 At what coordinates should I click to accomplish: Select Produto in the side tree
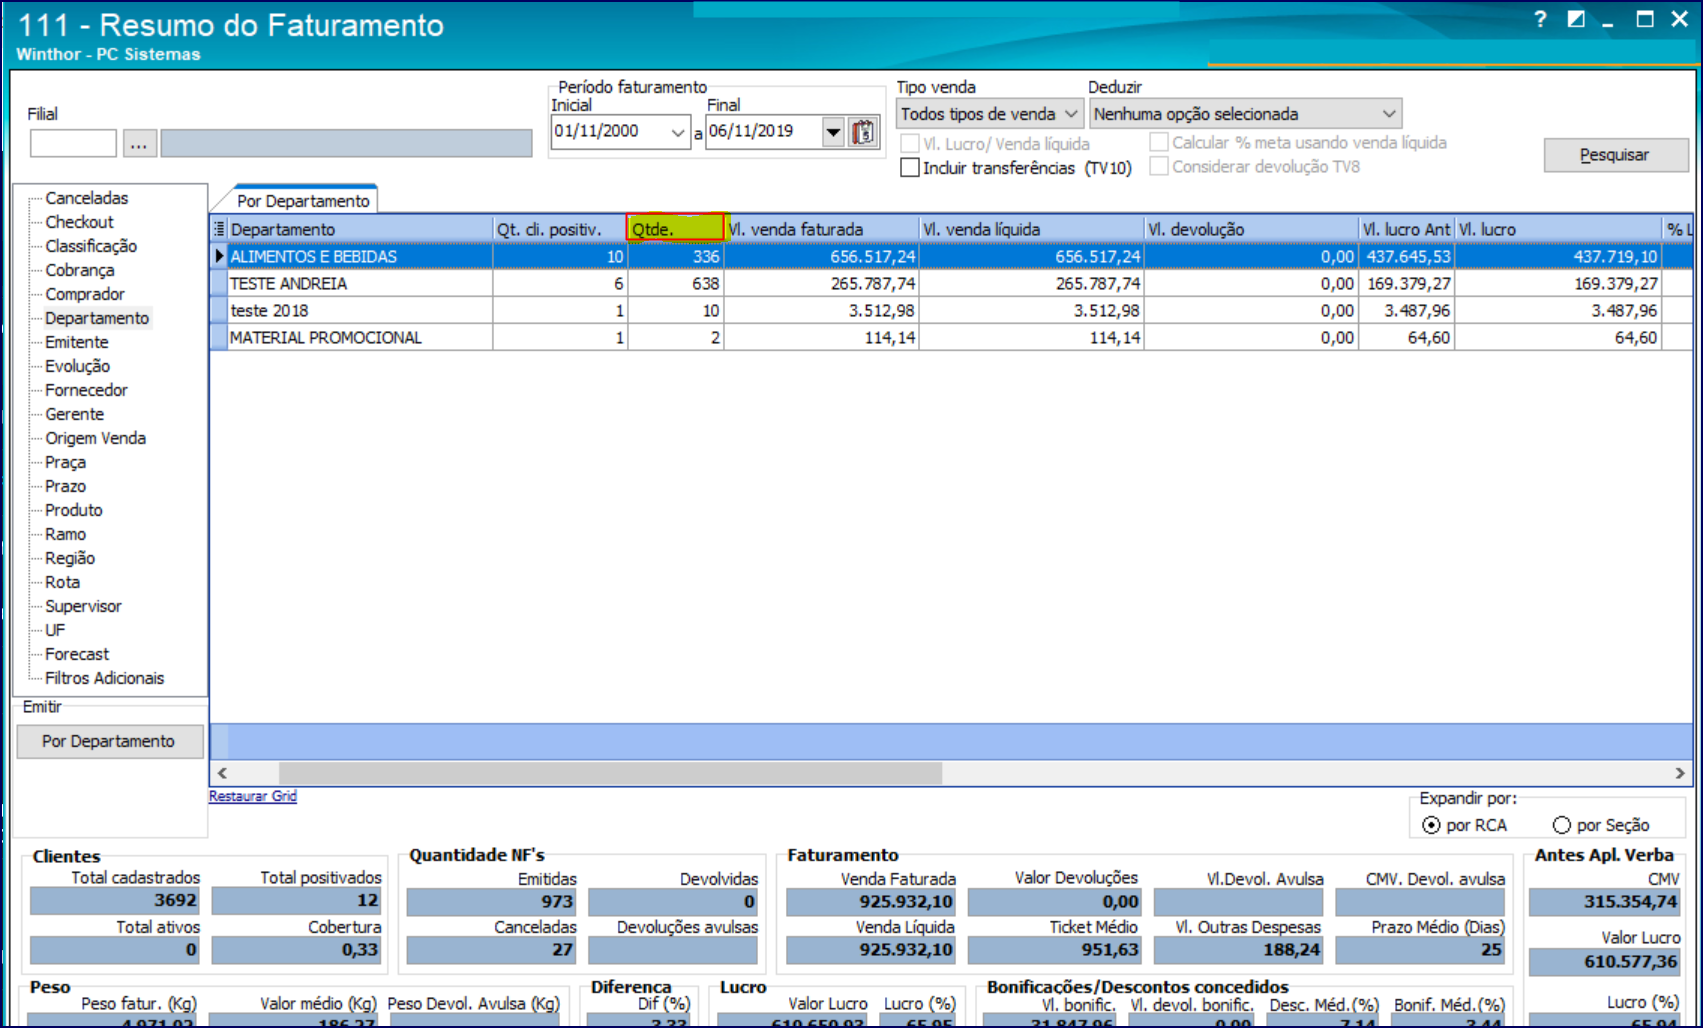(x=73, y=510)
